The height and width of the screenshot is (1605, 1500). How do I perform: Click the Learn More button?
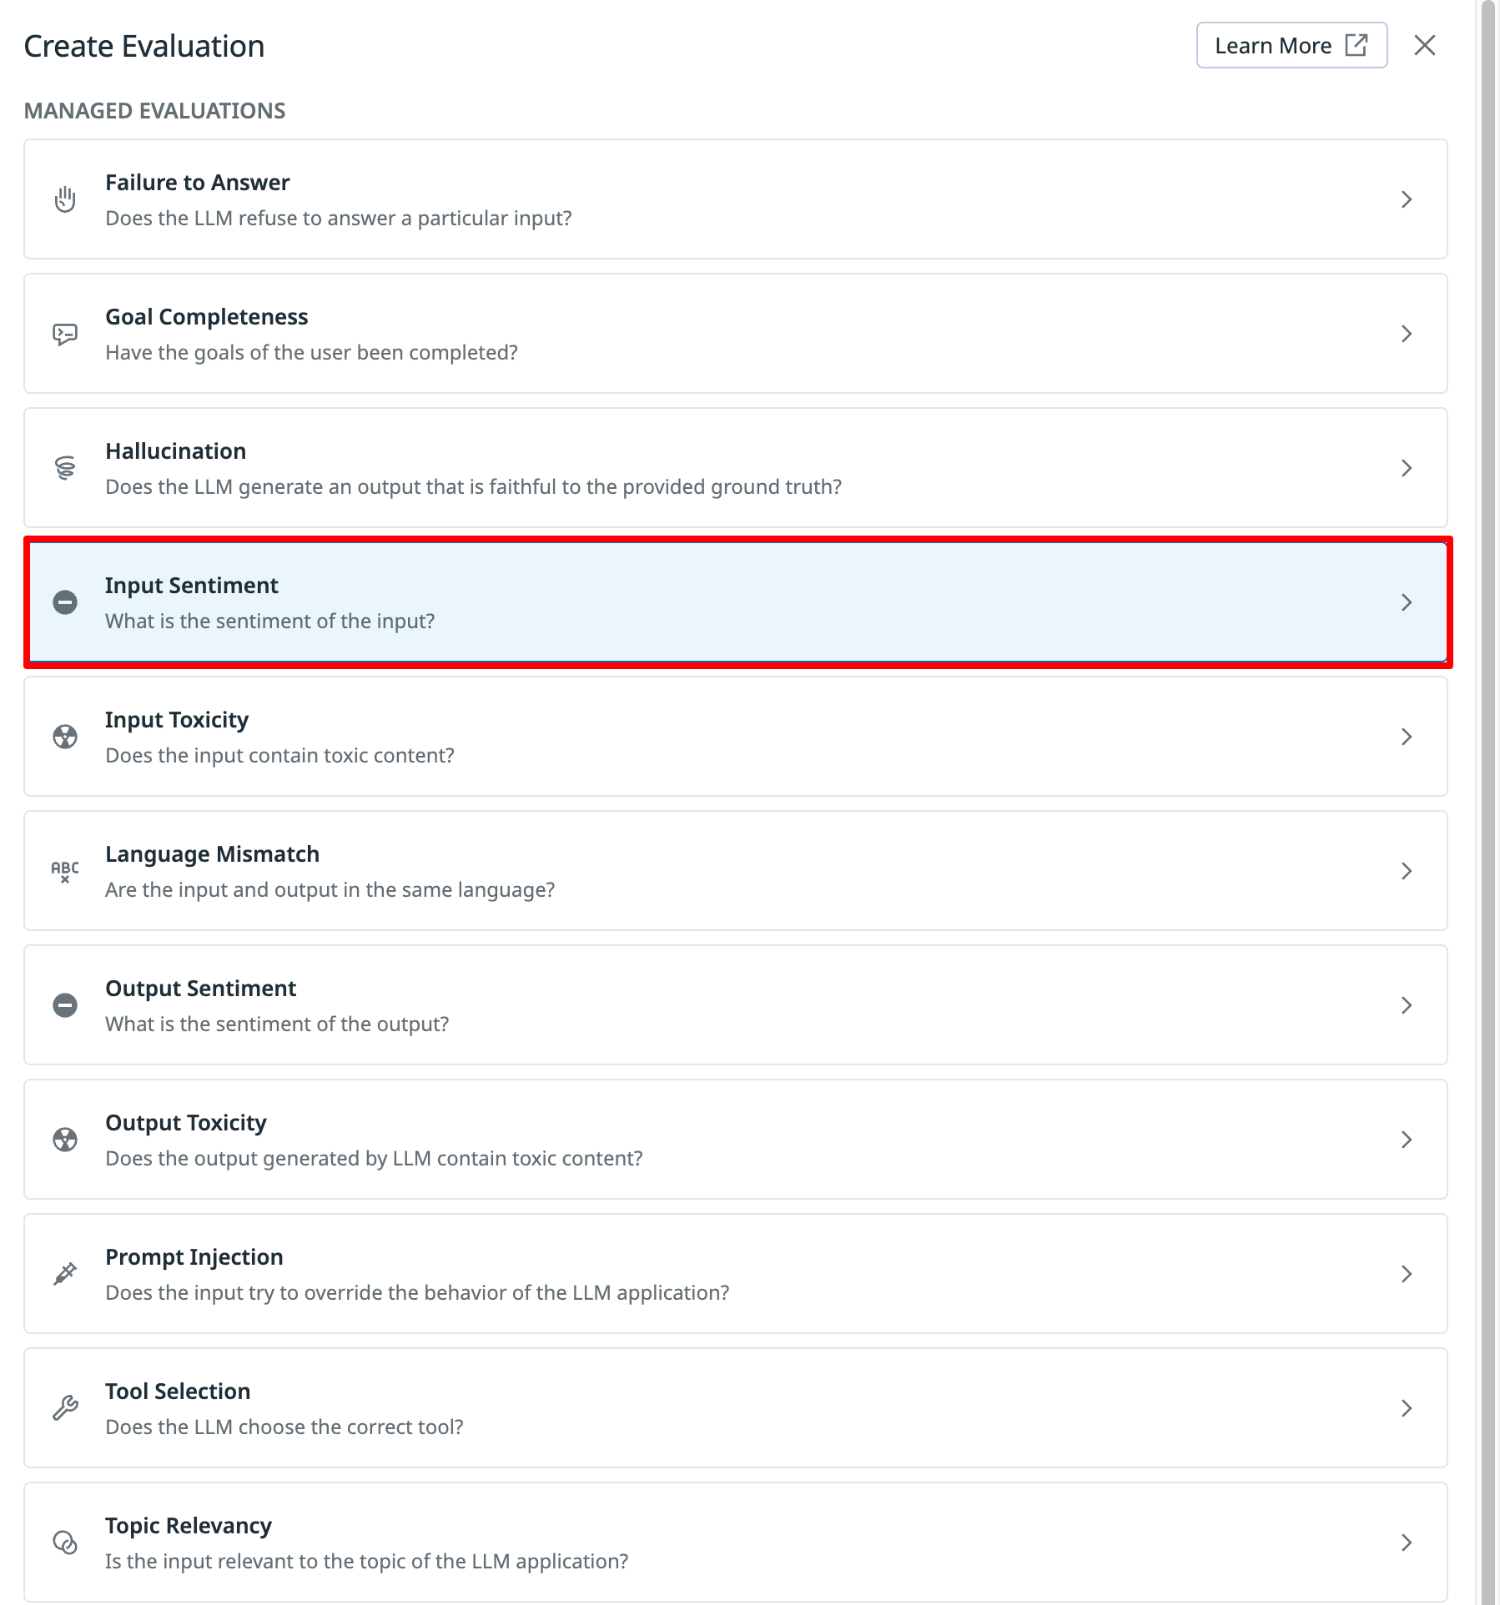pos(1291,46)
